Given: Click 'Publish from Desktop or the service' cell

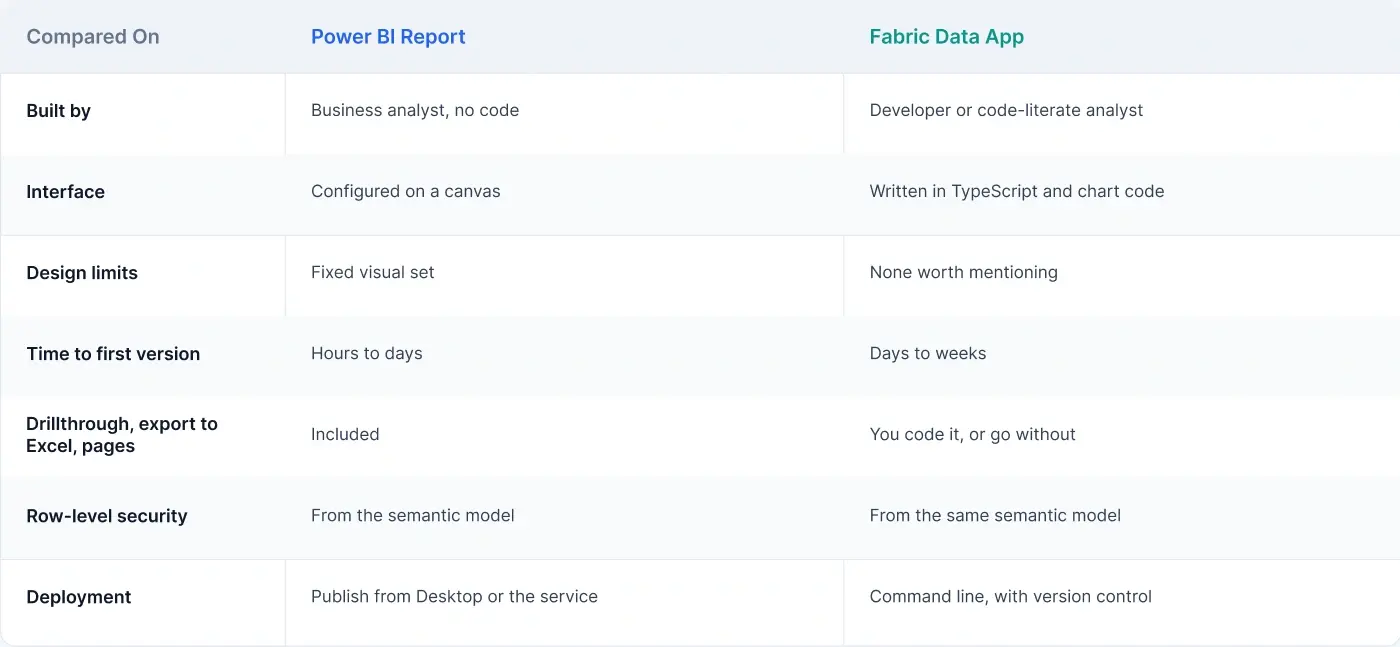Looking at the screenshot, I should 454,597.
